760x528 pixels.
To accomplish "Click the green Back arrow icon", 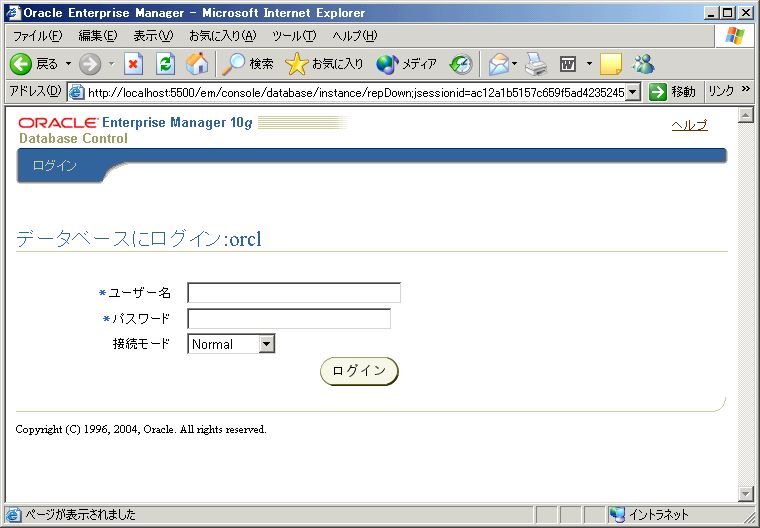I will pyautogui.click(x=21, y=64).
